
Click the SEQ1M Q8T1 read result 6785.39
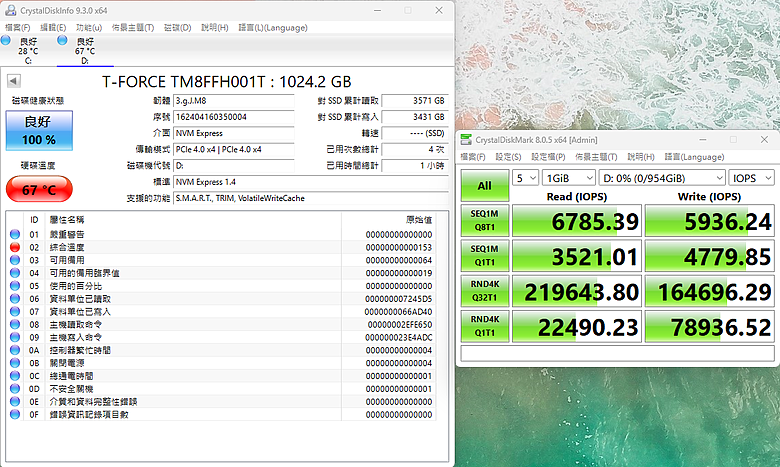577,221
